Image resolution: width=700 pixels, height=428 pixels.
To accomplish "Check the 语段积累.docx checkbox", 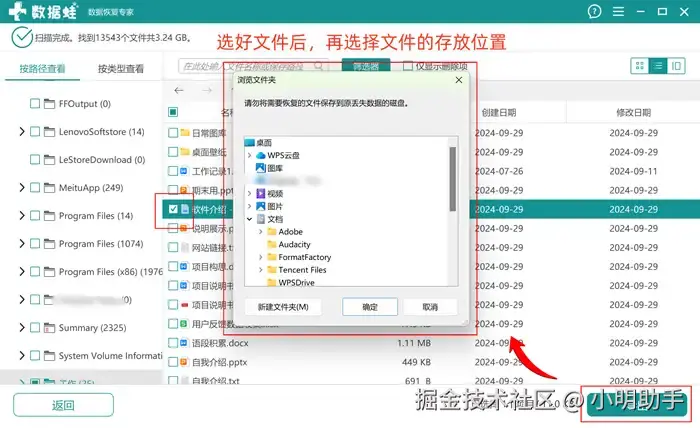I will 173,343.
